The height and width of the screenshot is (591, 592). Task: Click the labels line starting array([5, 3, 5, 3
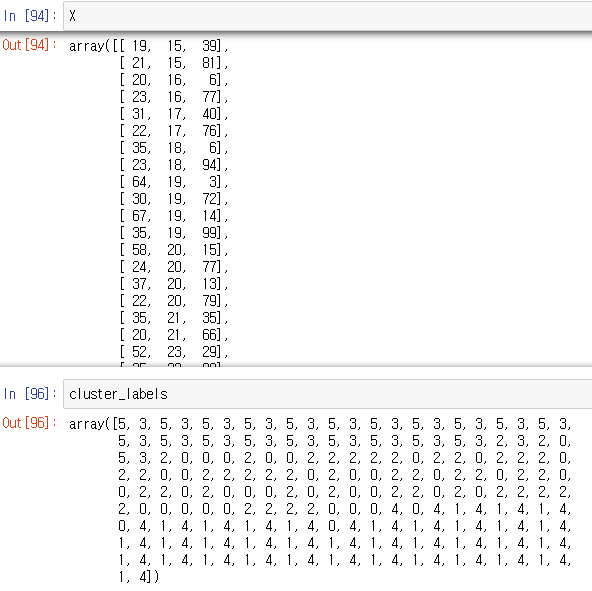320,424
